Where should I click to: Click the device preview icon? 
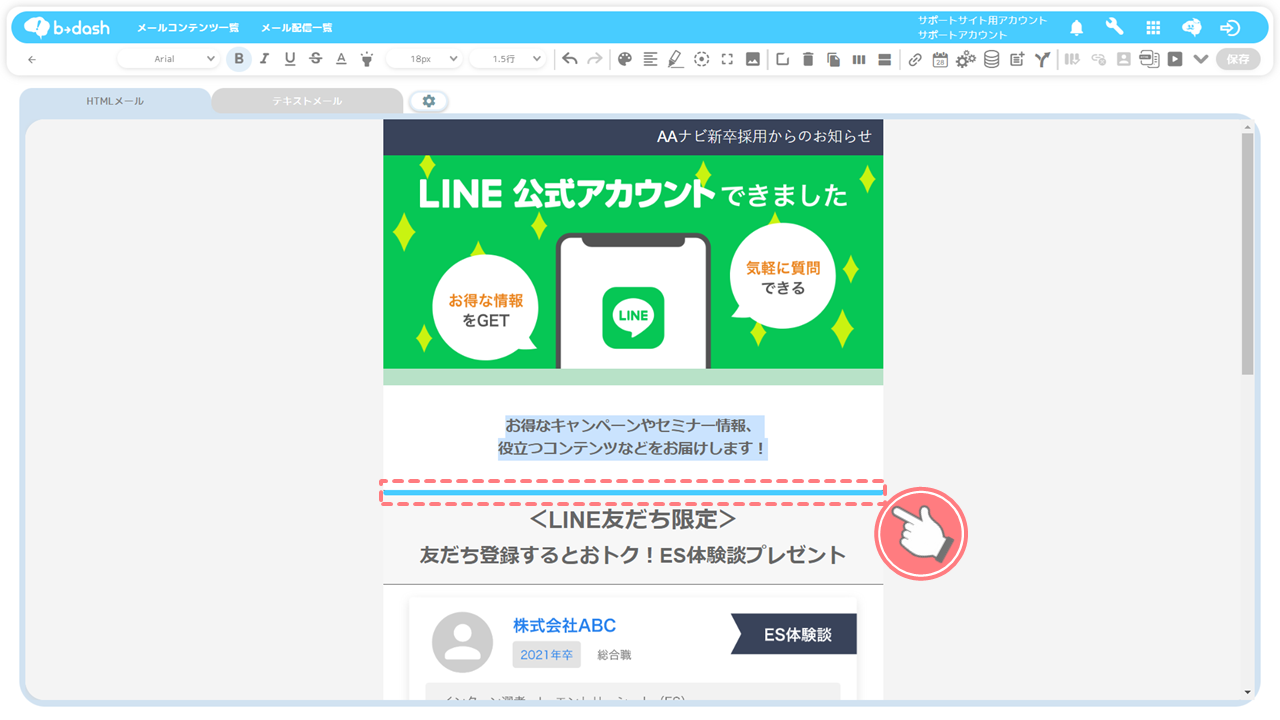coord(1149,59)
